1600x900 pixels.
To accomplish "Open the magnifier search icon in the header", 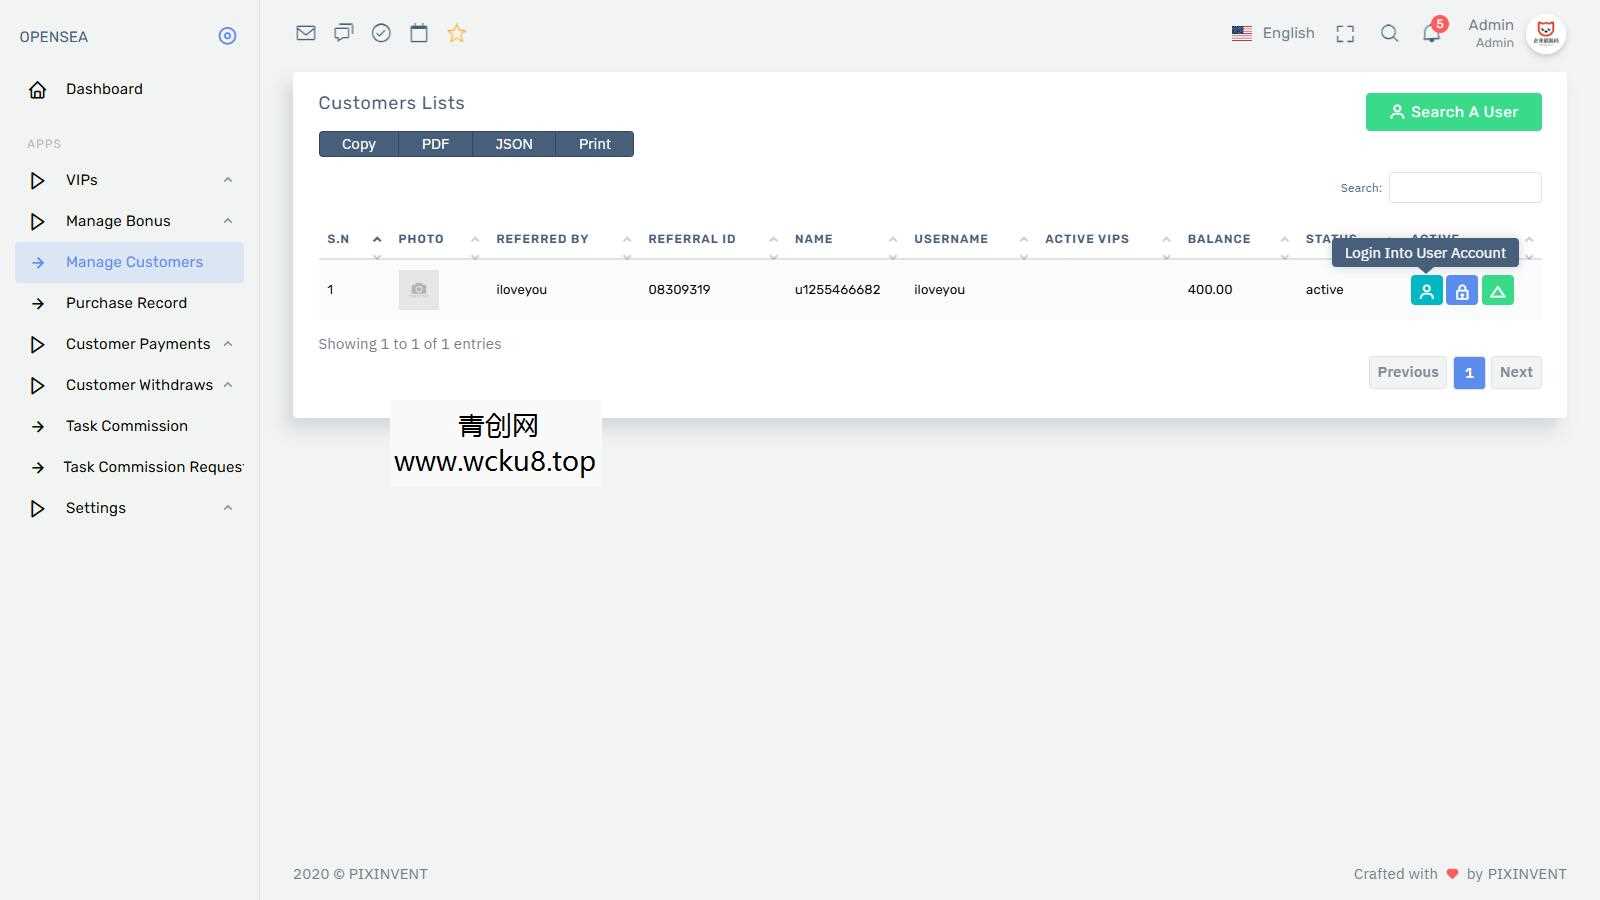I will point(1390,33).
